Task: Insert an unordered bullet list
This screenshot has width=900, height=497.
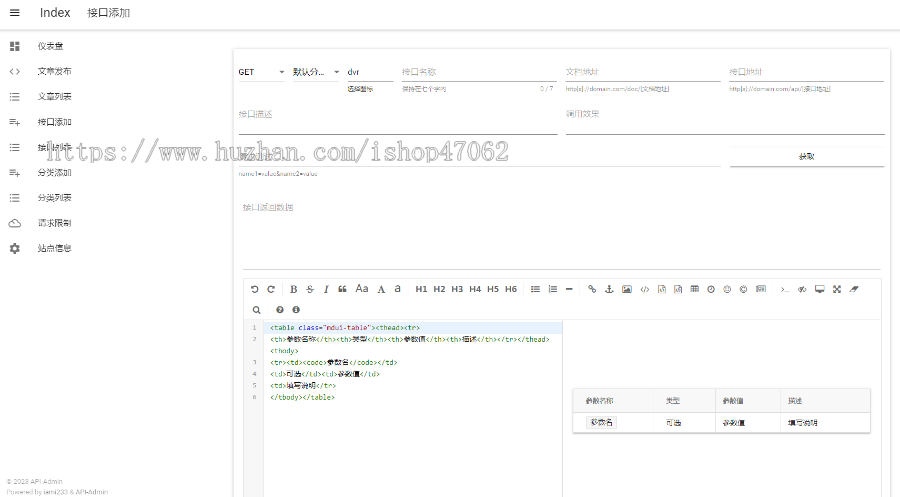Action: click(x=536, y=289)
